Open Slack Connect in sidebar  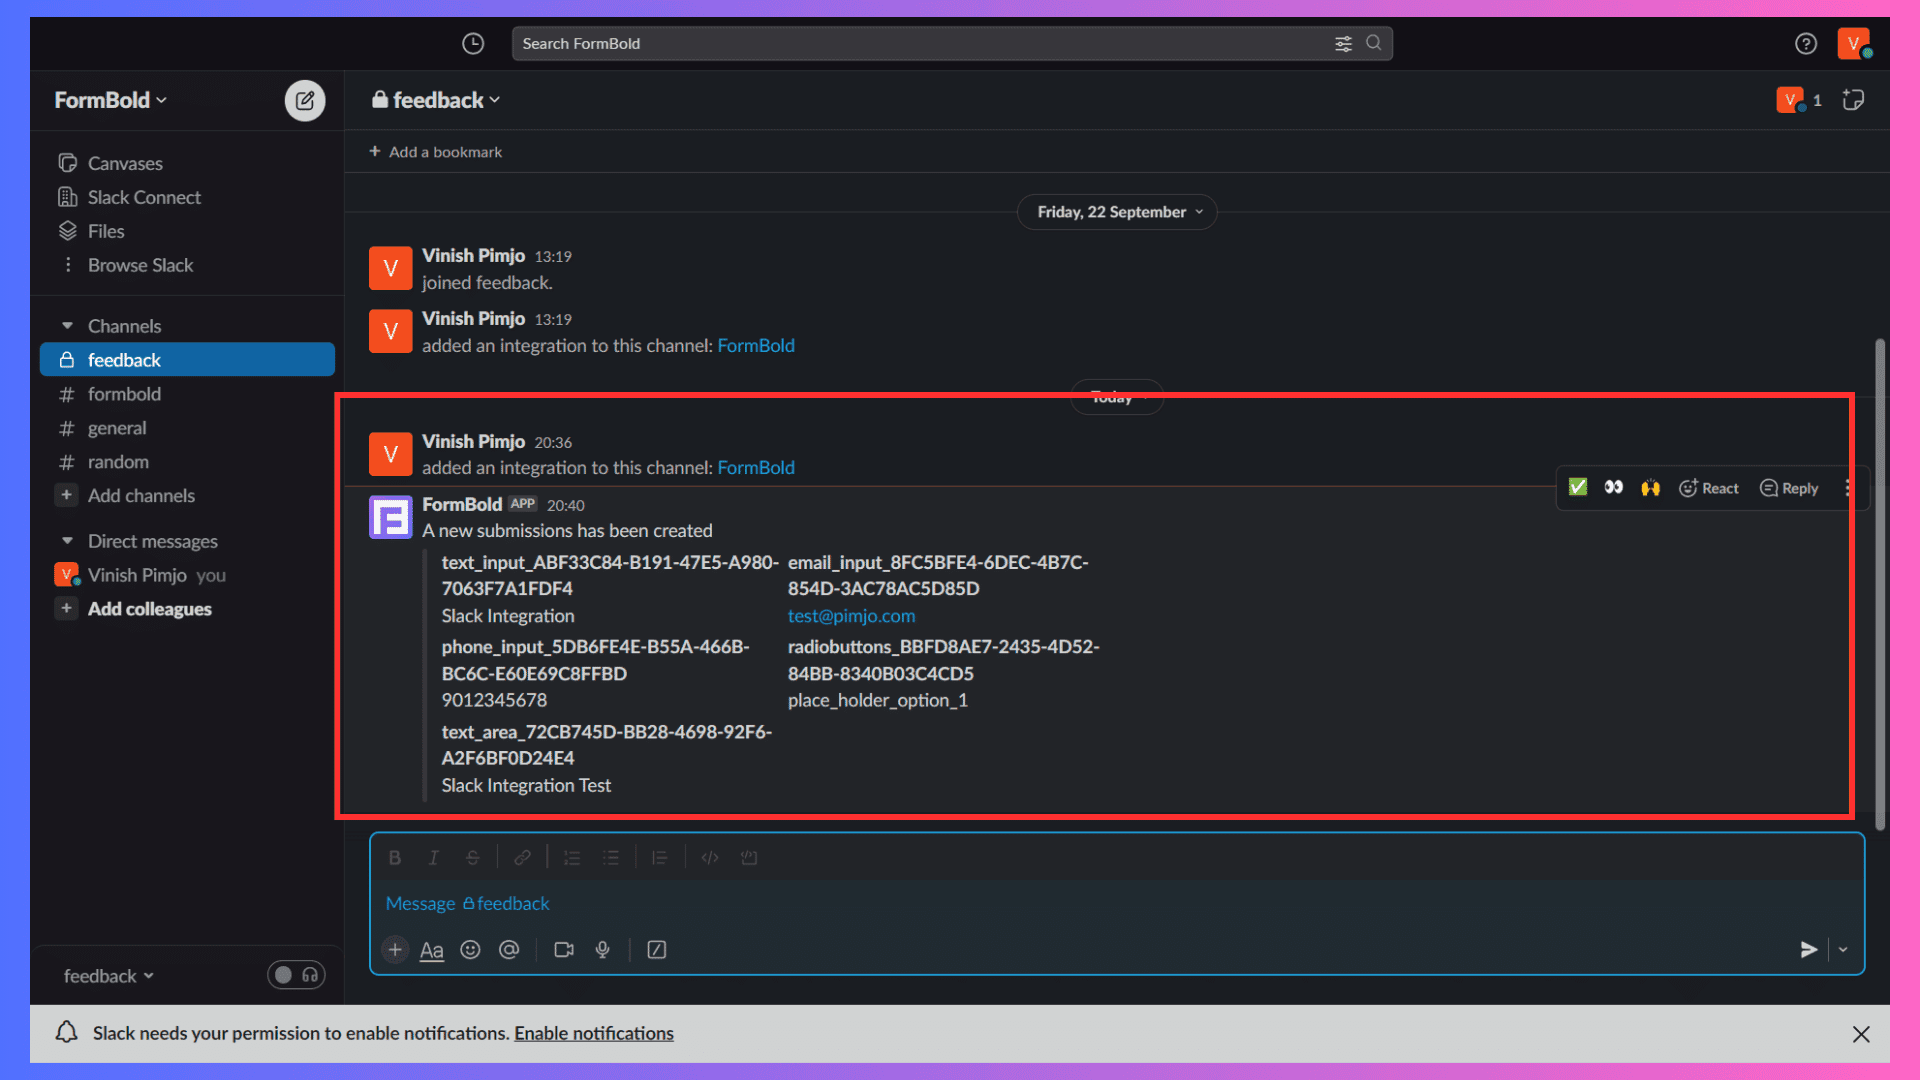144,197
